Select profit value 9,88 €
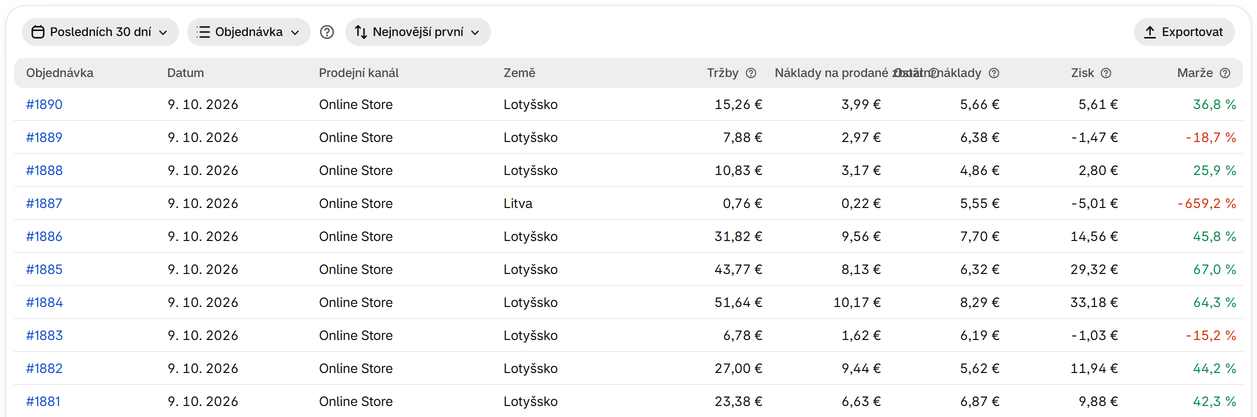This screenshot has width=1257, height=417. click(x=1098, y=401)
